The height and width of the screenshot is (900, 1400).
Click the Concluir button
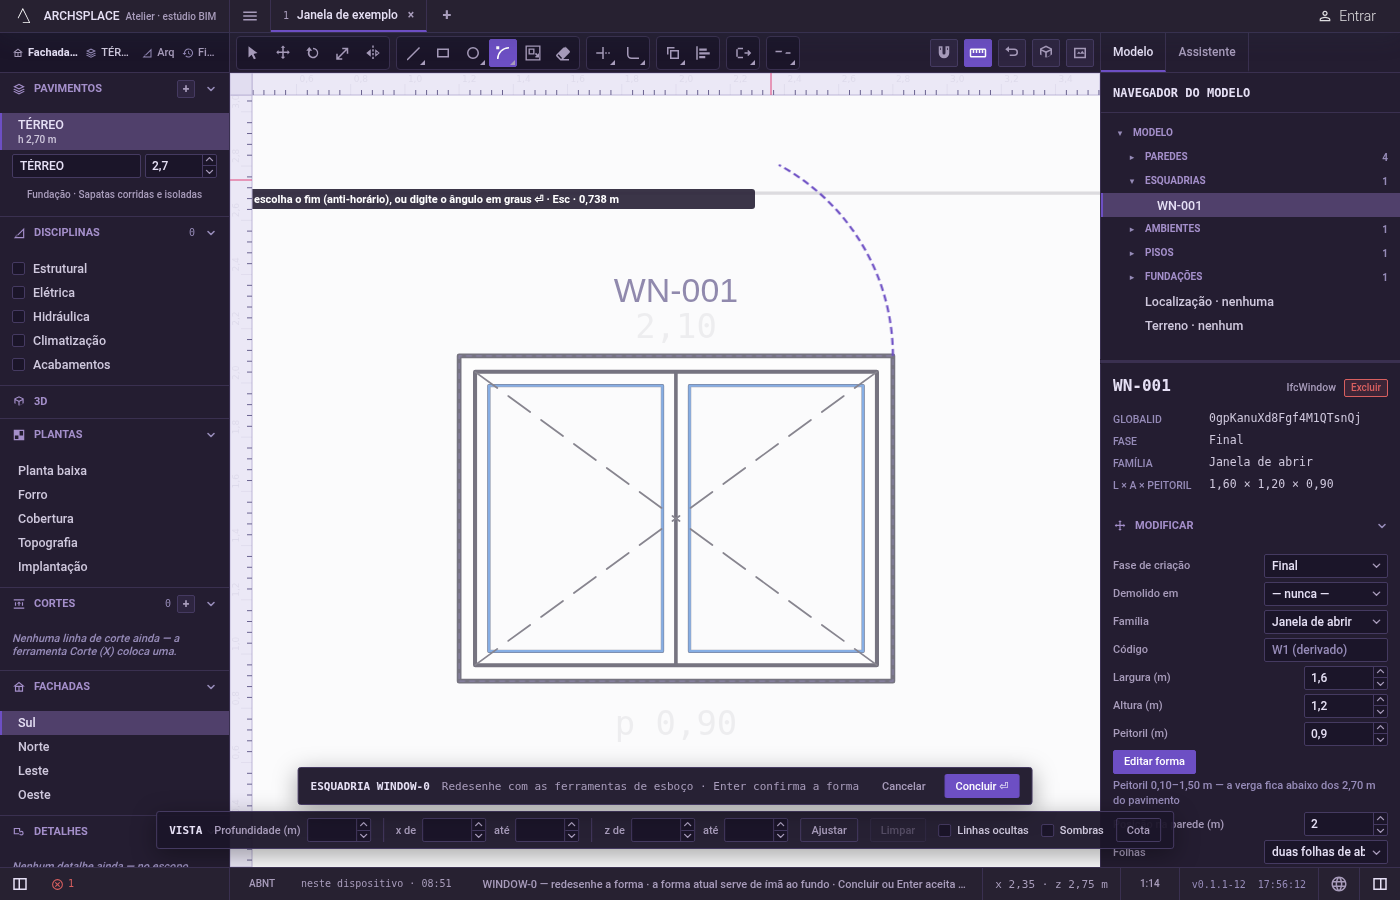pos(982,786)
